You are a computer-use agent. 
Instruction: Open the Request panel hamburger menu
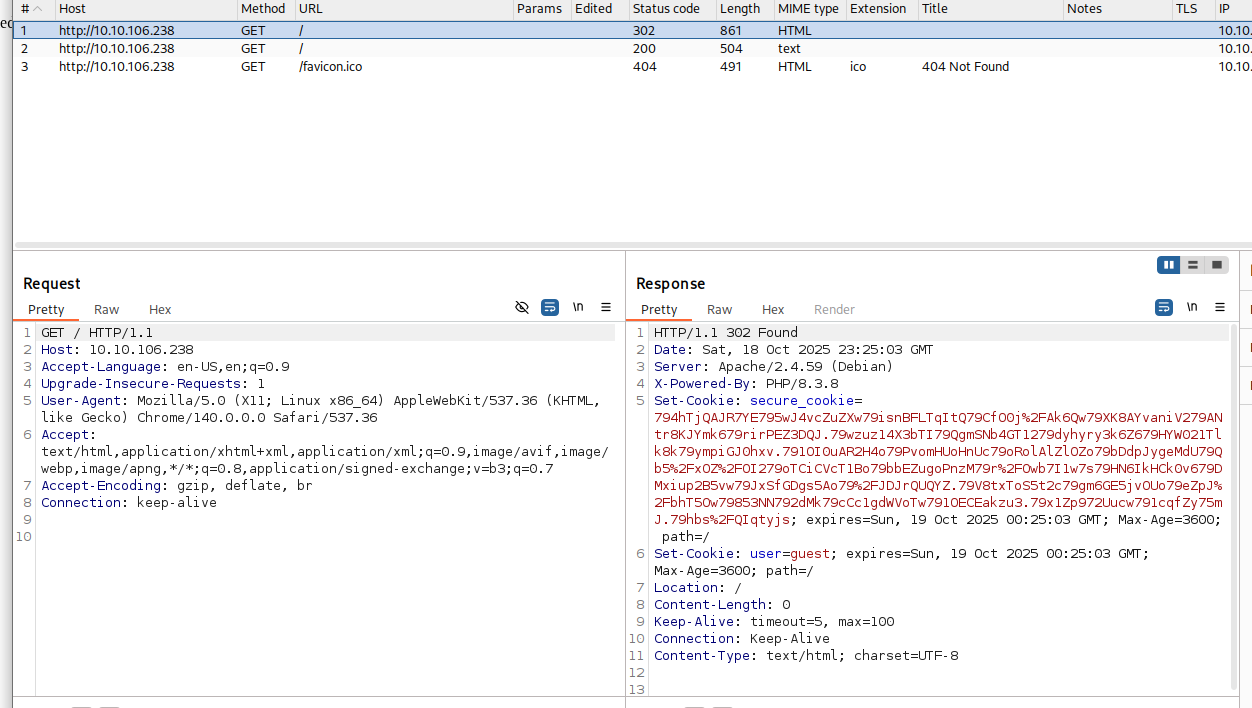[606, 308]
